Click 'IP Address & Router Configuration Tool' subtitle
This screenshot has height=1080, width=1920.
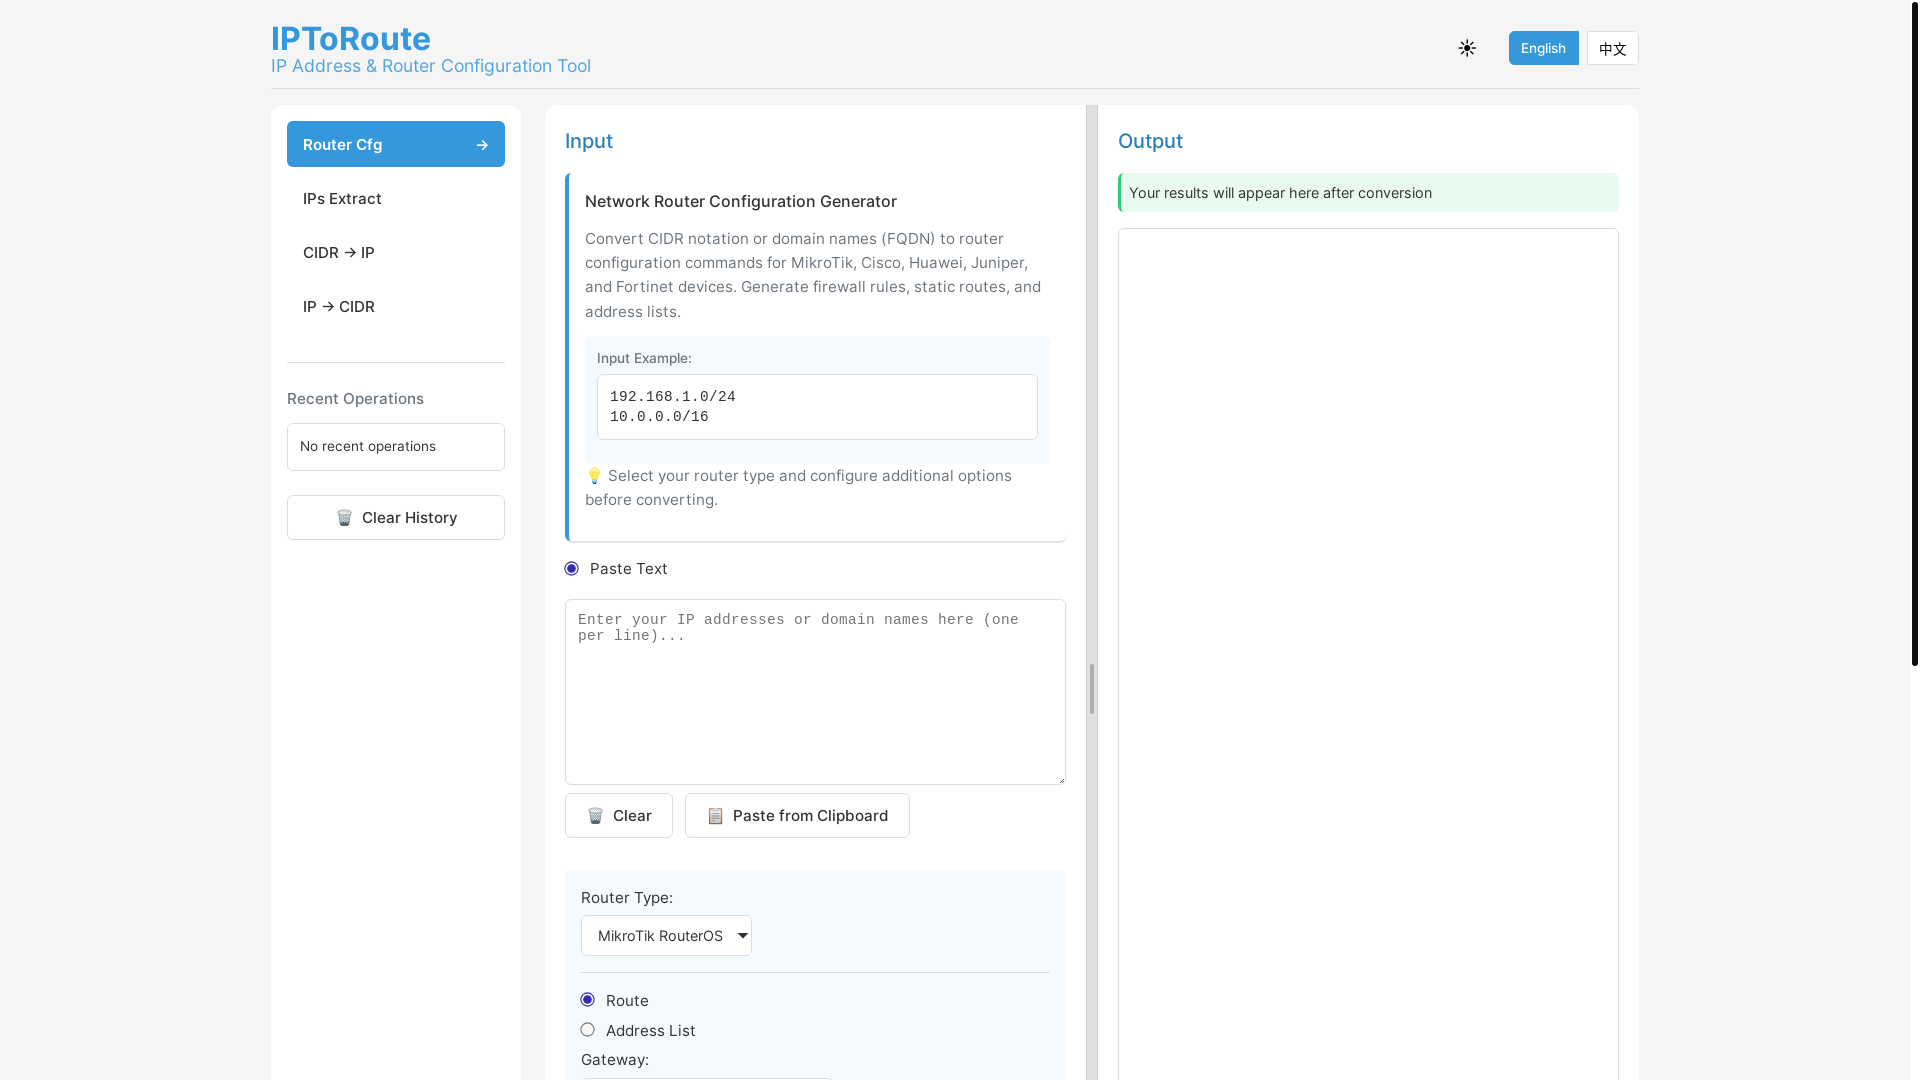[x=431, y=66]
